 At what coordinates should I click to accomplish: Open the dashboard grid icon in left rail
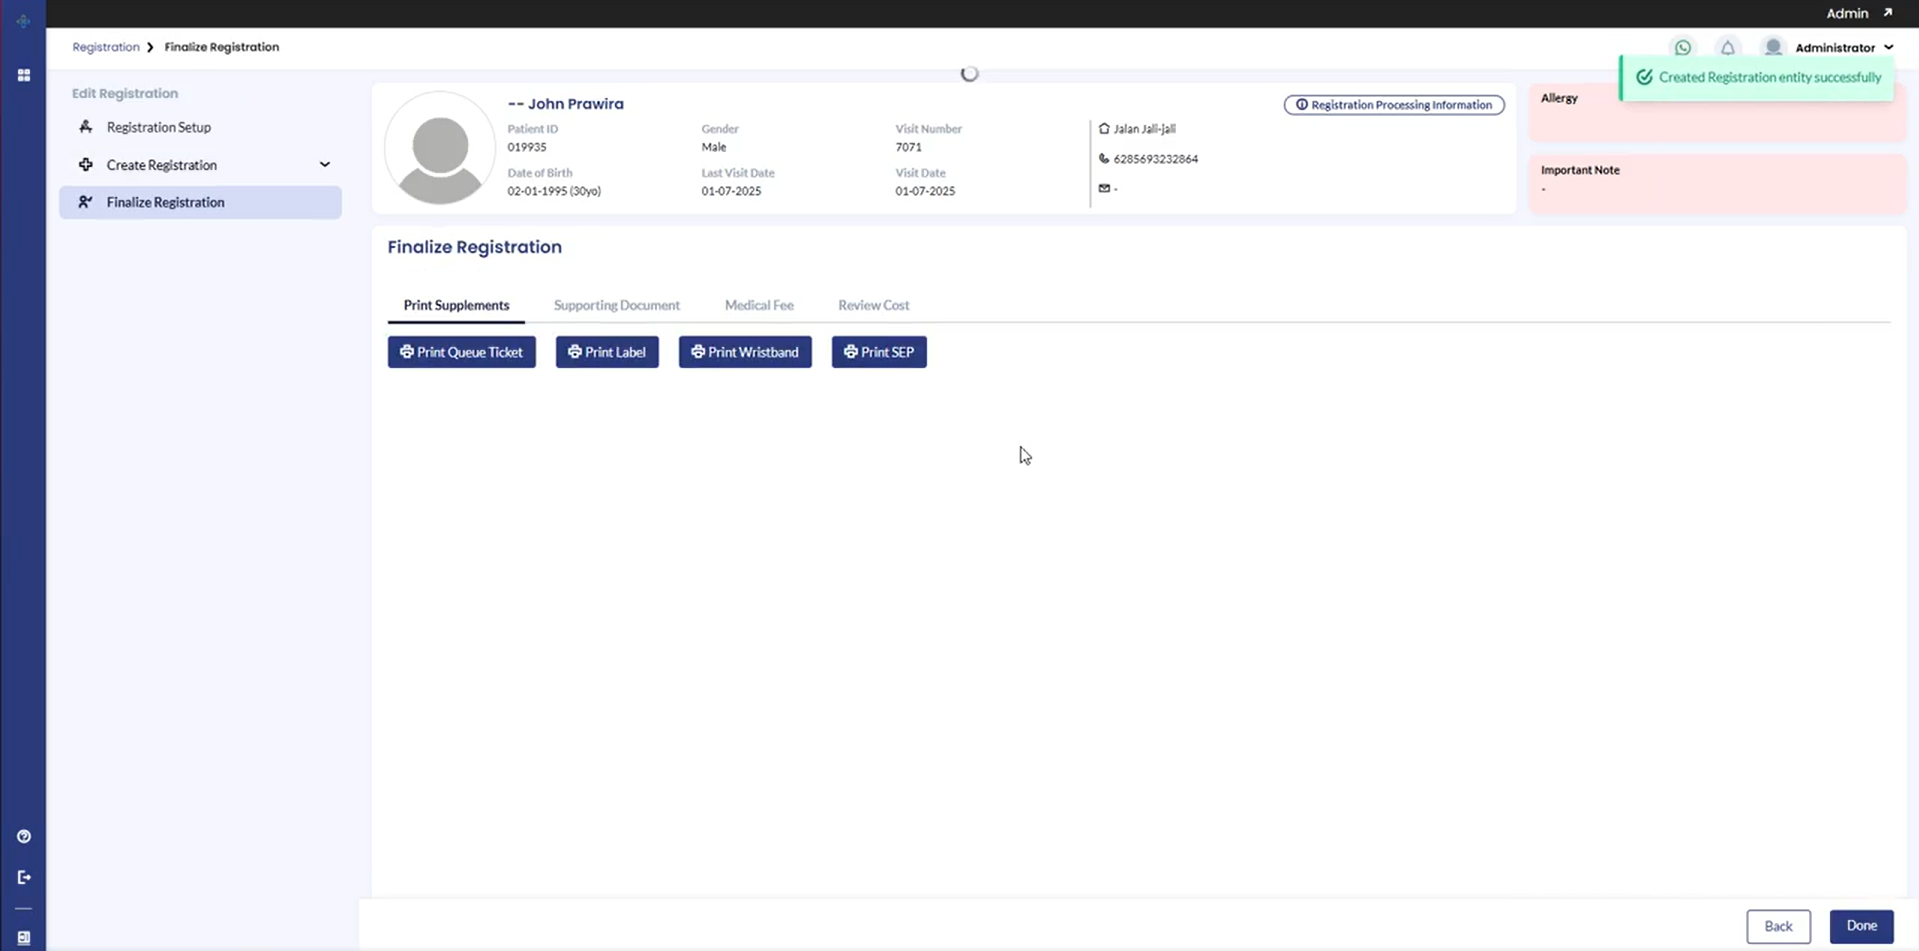24,75
